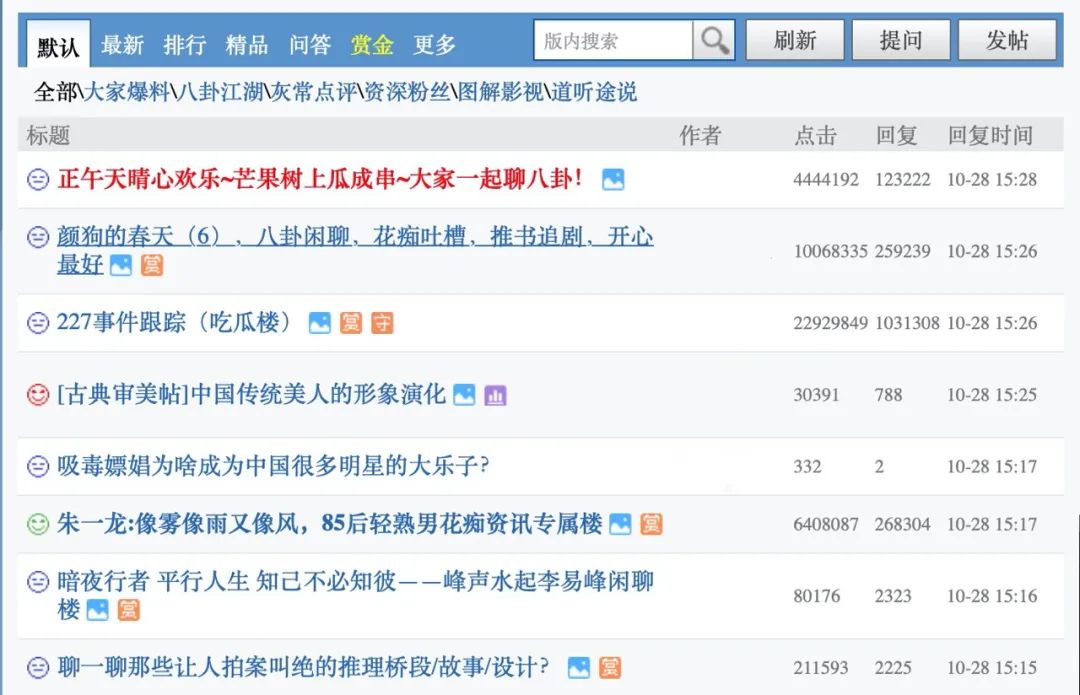The height and width of the screenshot is (695, 1080).
Task: Expand the 更多 tab menu
Action: (x=435, y=45)
